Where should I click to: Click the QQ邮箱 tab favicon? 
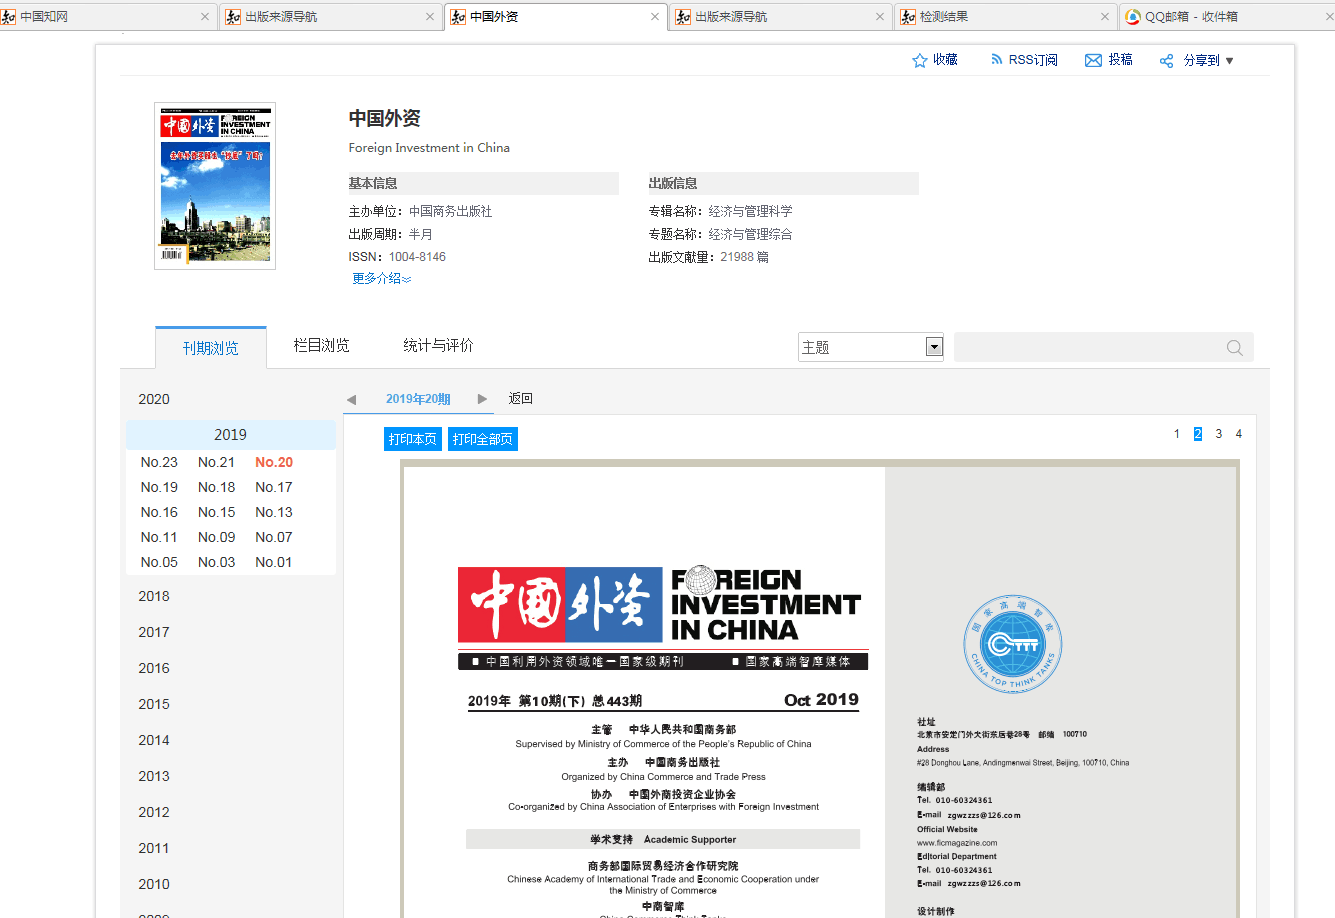click(x=1133, y=17)
